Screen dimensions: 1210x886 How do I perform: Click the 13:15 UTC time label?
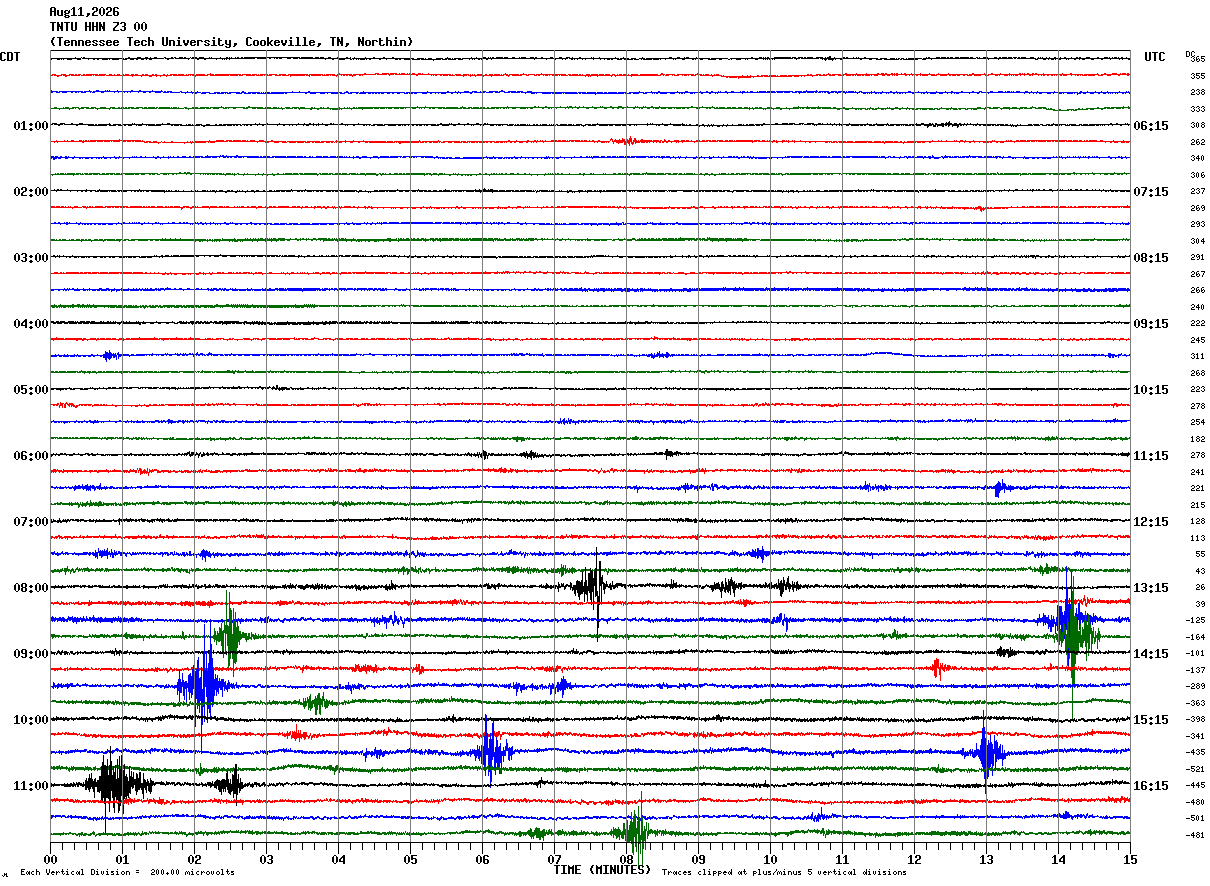[x=1151, y=587]
